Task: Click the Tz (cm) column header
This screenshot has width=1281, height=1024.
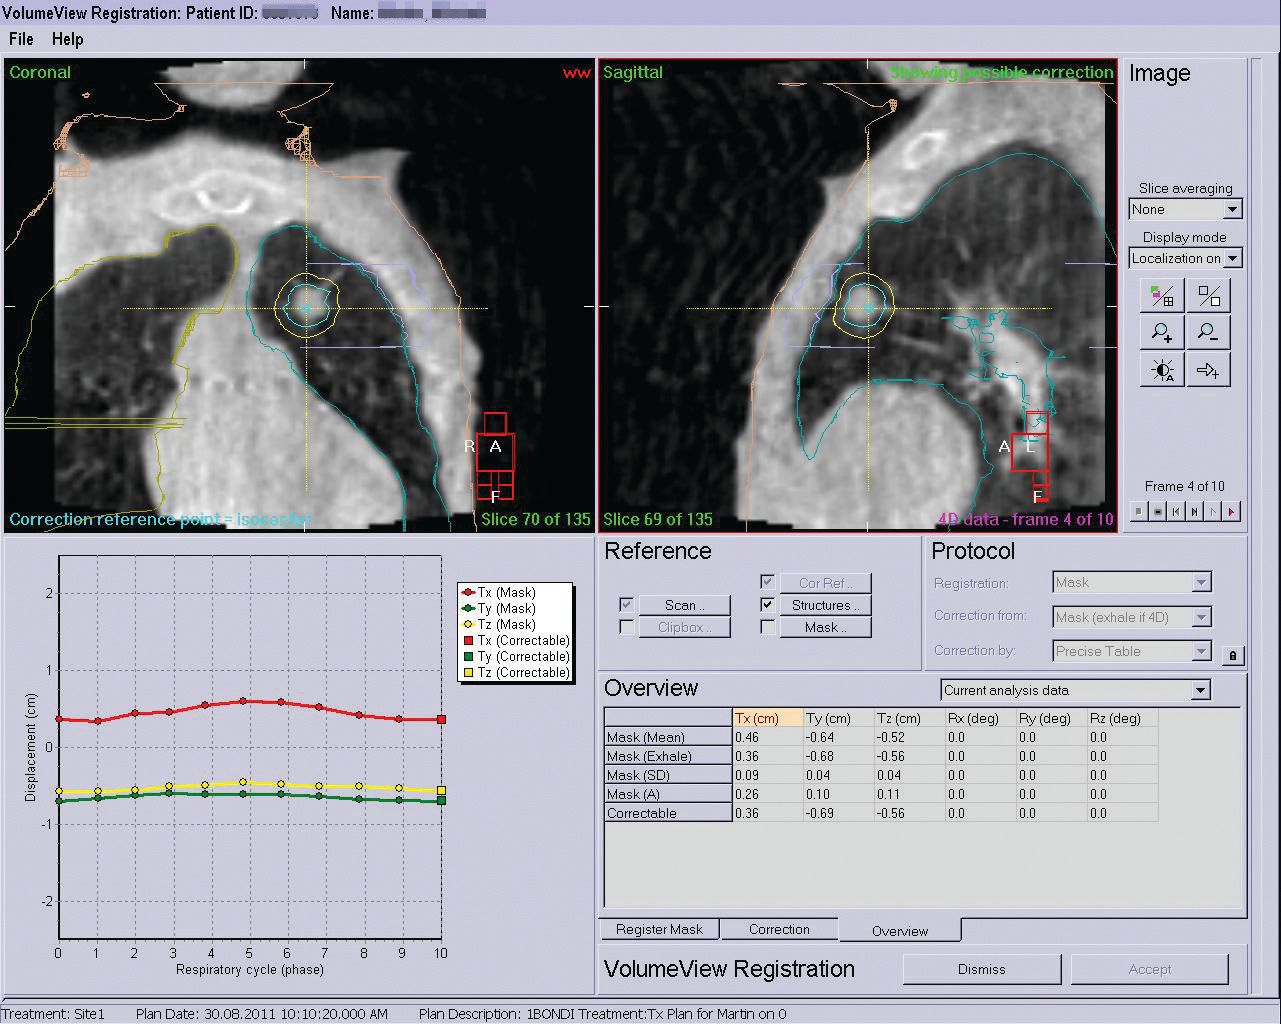Action: [x=909, y=718]
